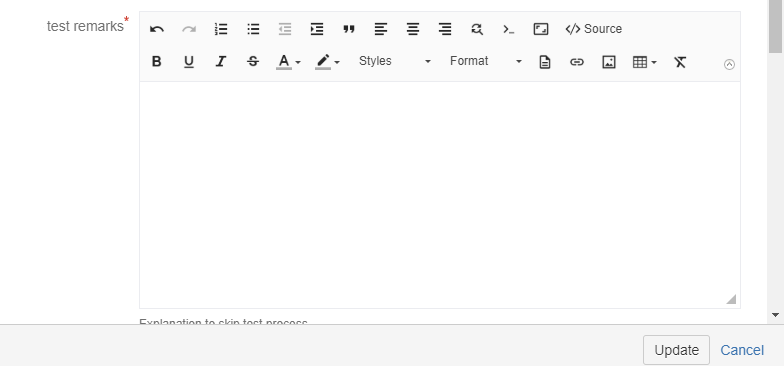Click the scrollbar down arrow
This screenshot has width=784, height=366.
(776, 315)
